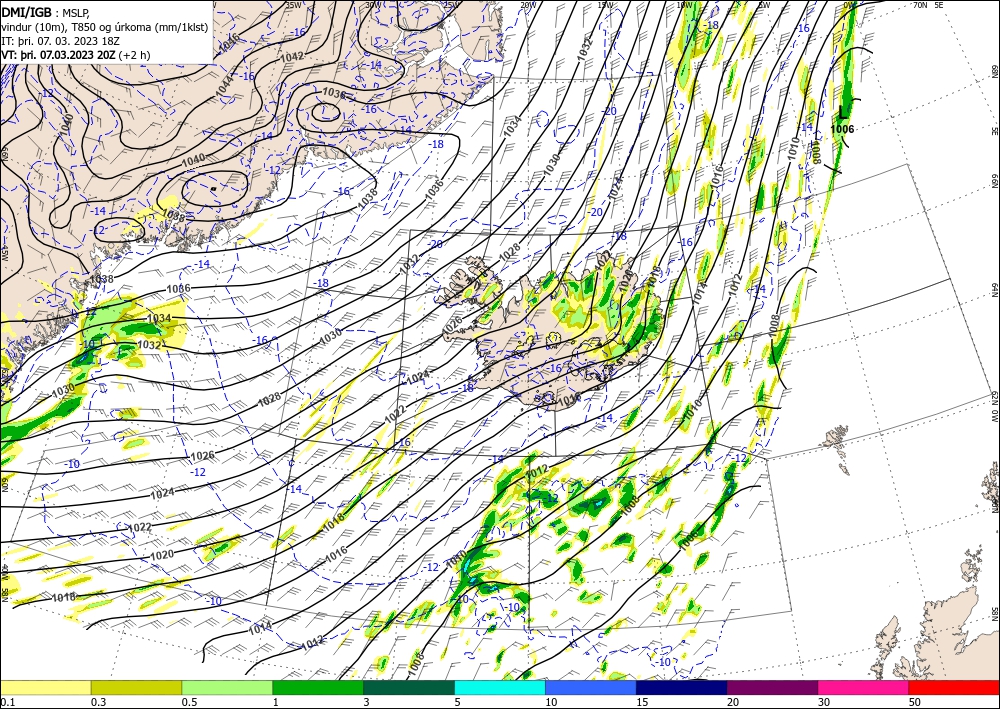The image size is (1000, 709).
Task: Select the purple 20–30 legend swatch
Action: (x=772, y=687)
